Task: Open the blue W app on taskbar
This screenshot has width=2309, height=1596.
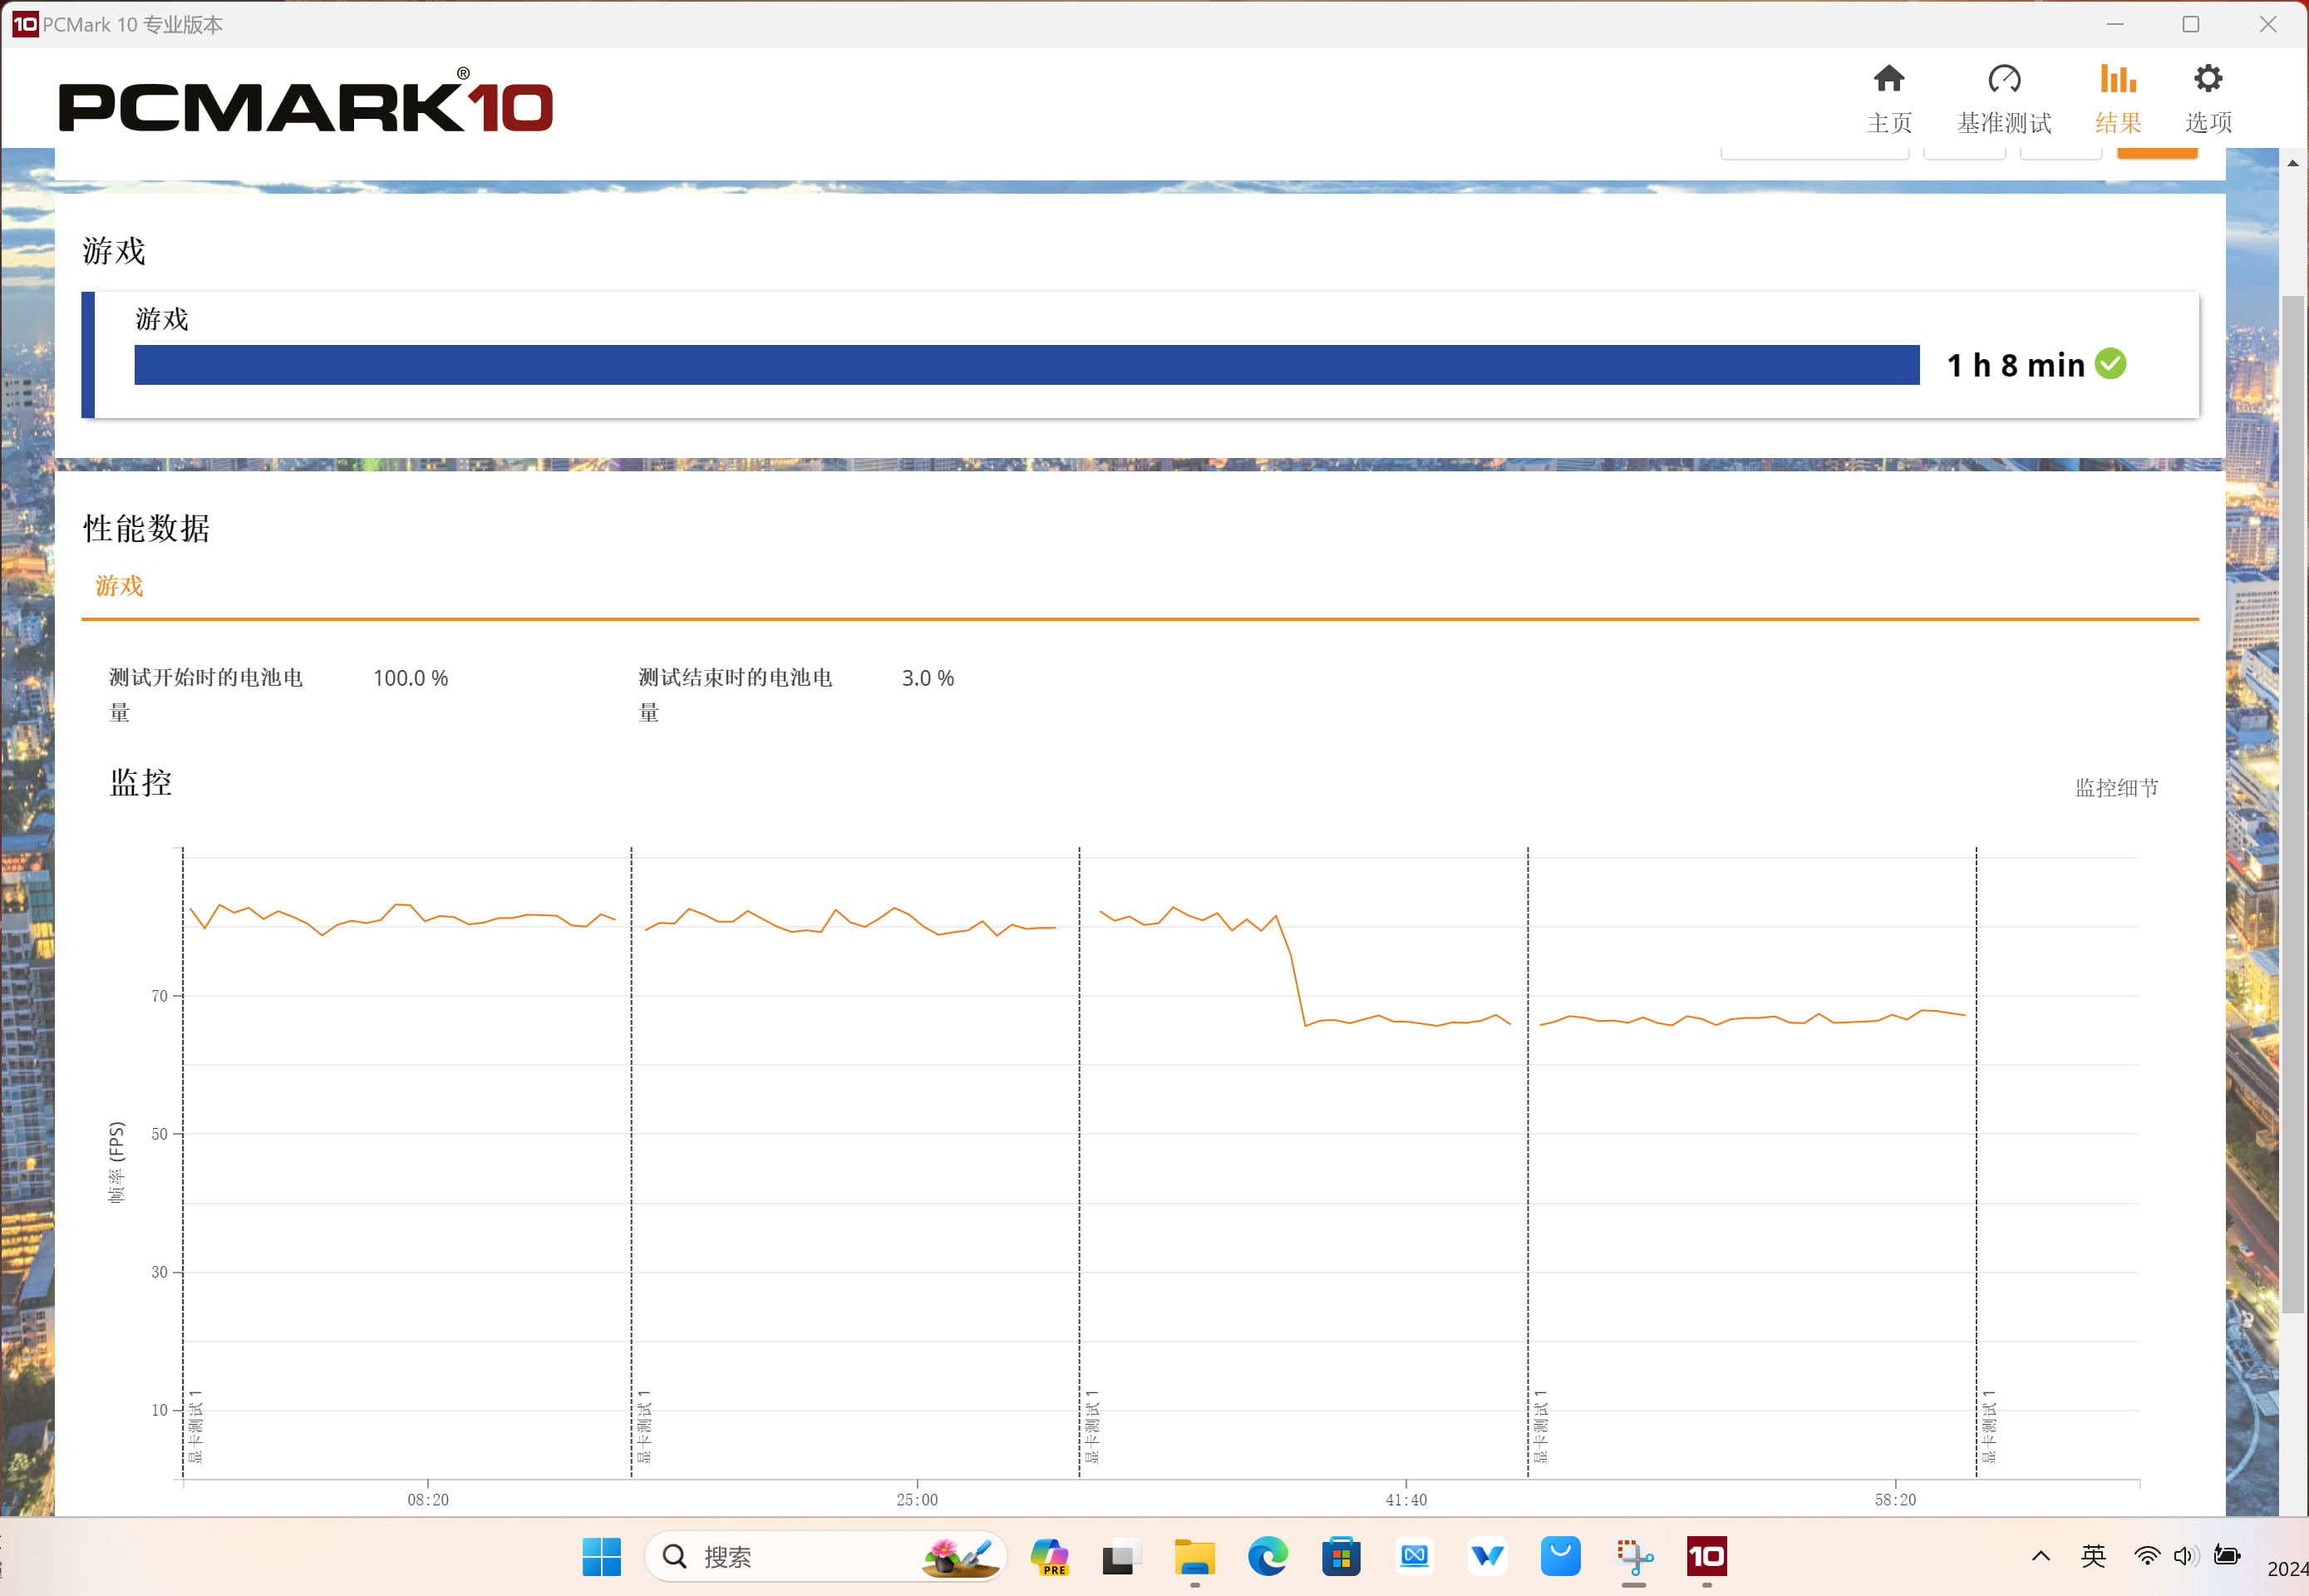Action: coord(1487,1556)
